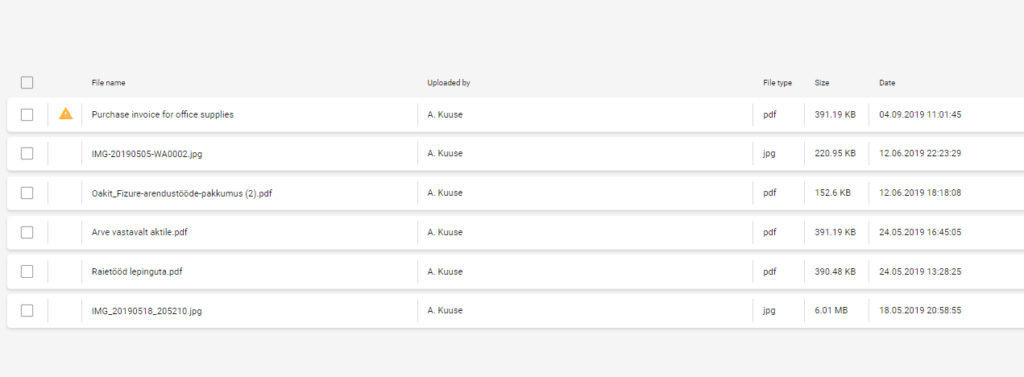Viewport: 1024px width, 377px height.
Task: Click the orange warning triangle icon
Action: click(x=65, y=114)
